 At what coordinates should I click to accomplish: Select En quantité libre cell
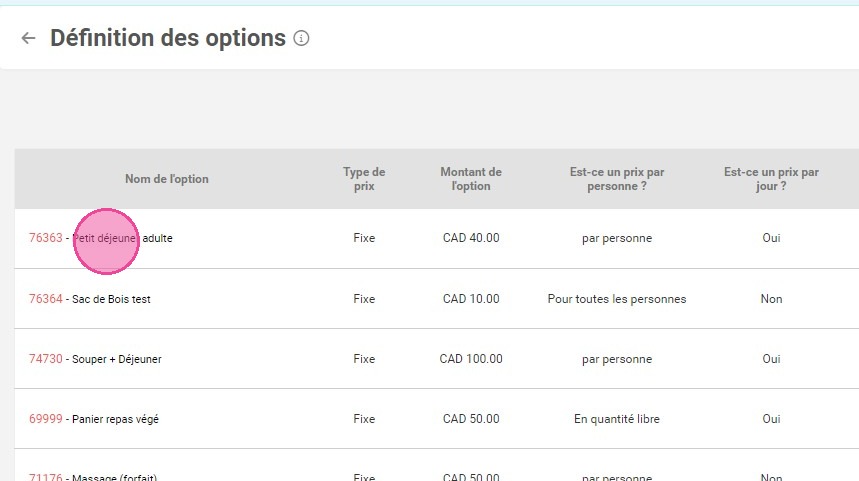(617, 419)
